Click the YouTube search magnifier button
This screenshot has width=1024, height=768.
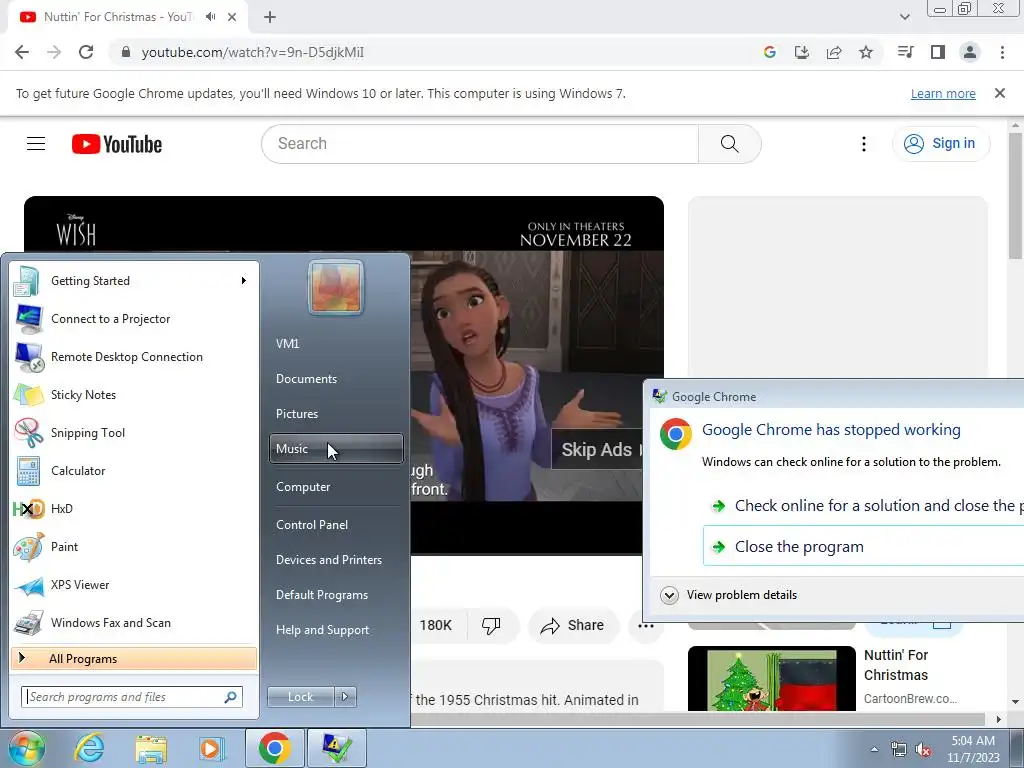[729, 144]
